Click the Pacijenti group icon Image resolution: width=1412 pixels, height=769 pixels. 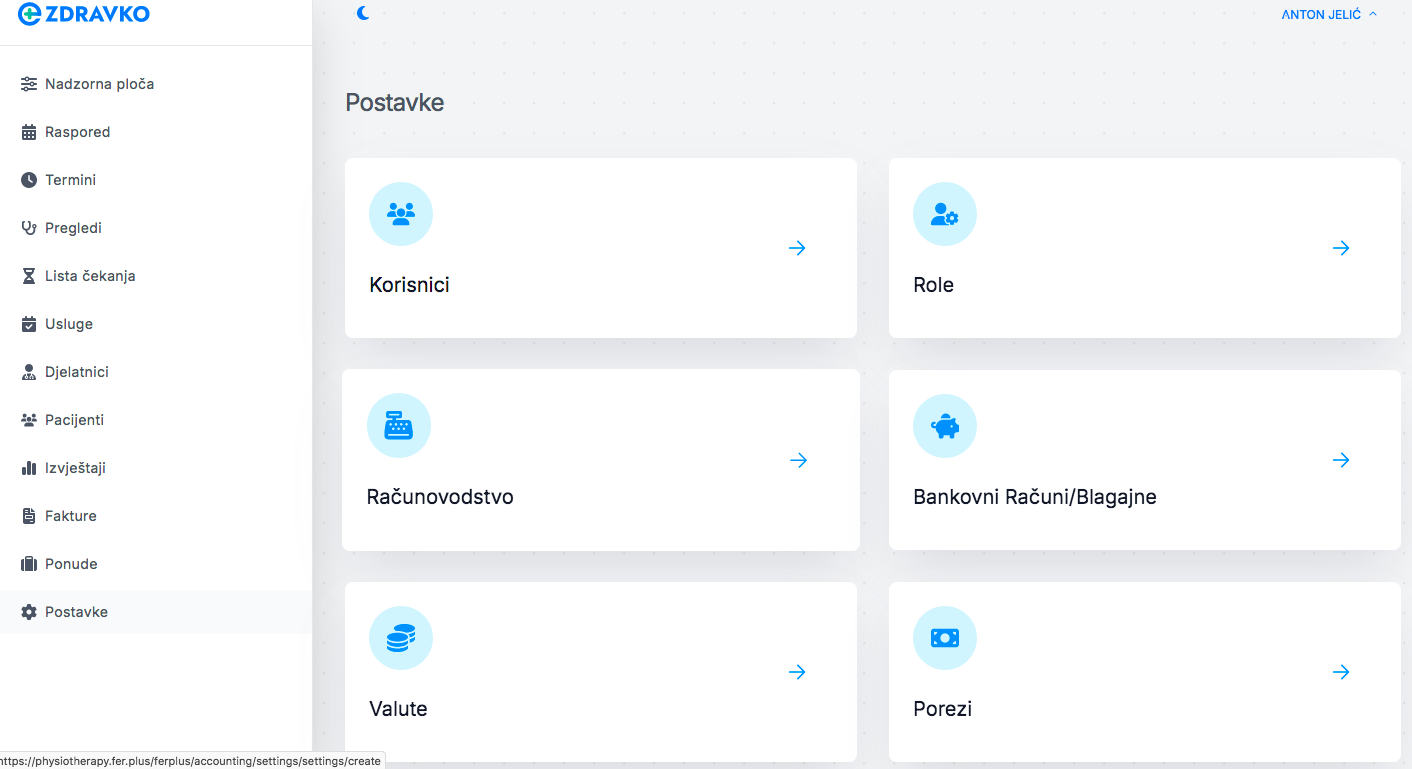pos(29,420)
